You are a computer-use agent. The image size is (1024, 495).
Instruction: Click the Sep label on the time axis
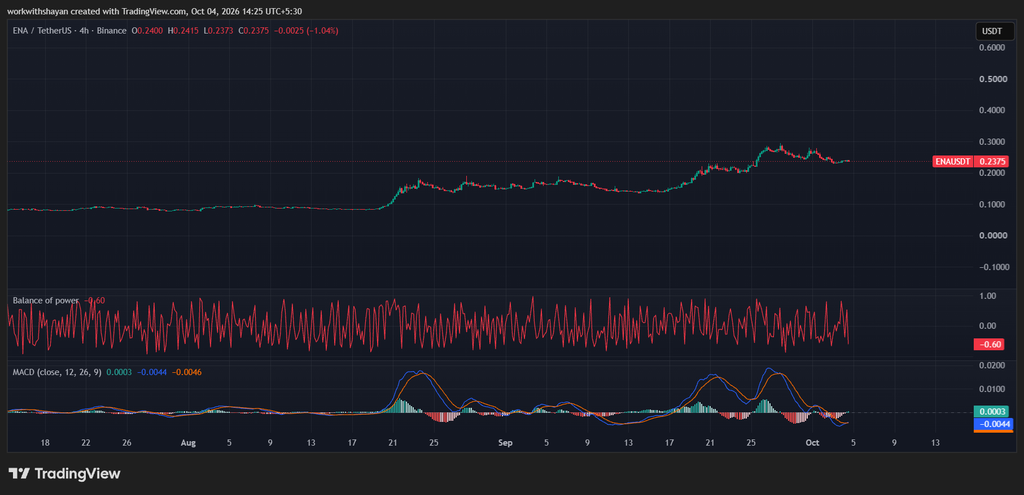(x=505, y=443)
